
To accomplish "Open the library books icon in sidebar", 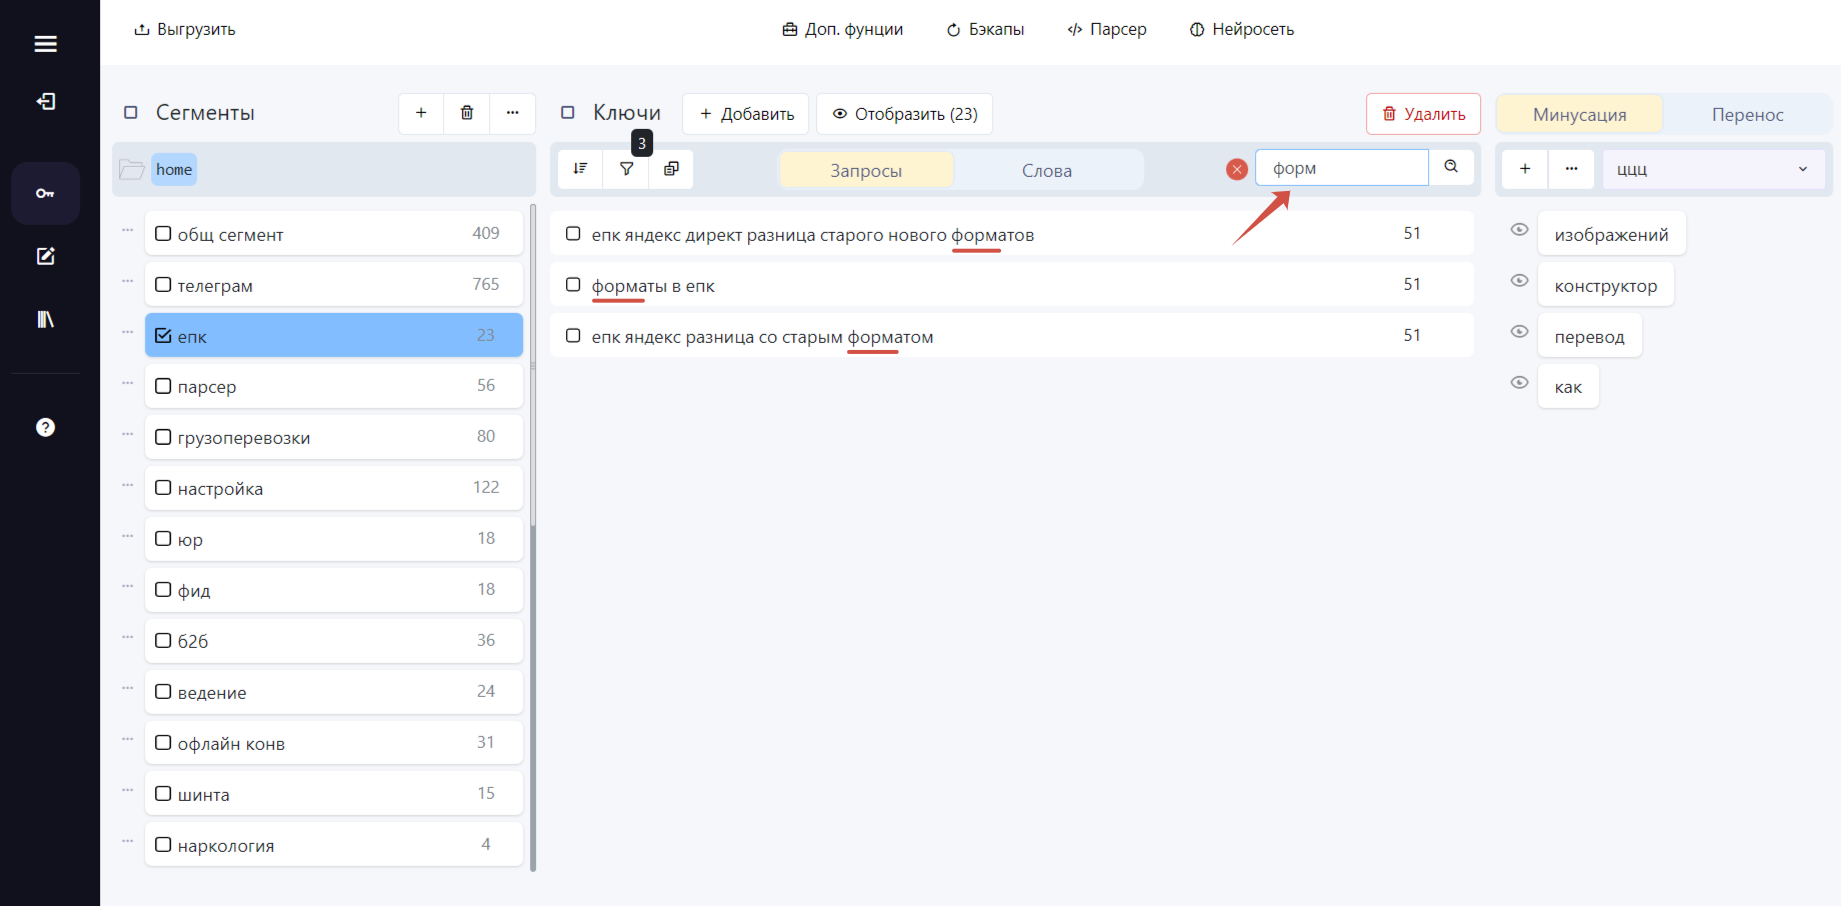I will coord(45,319).
